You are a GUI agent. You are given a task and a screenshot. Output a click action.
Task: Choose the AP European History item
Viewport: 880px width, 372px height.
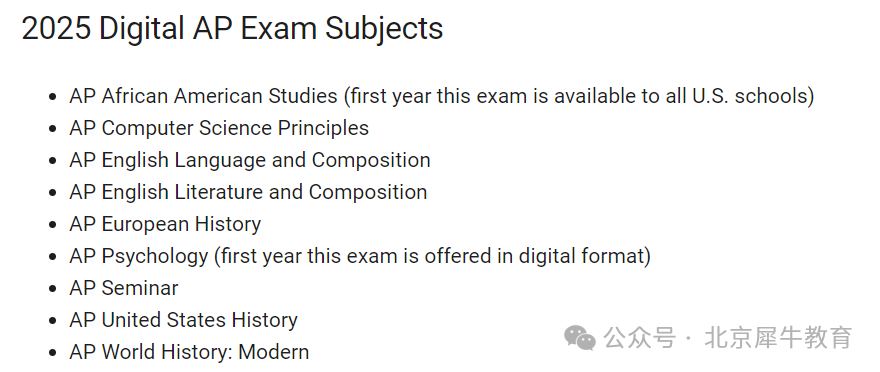point(165,224)
